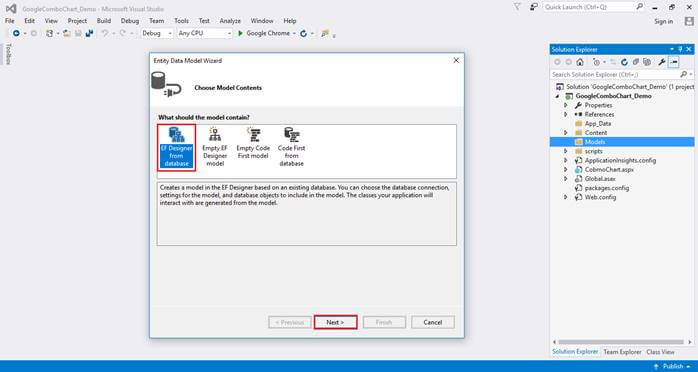Click the Cancel button in the wizard

433,322
